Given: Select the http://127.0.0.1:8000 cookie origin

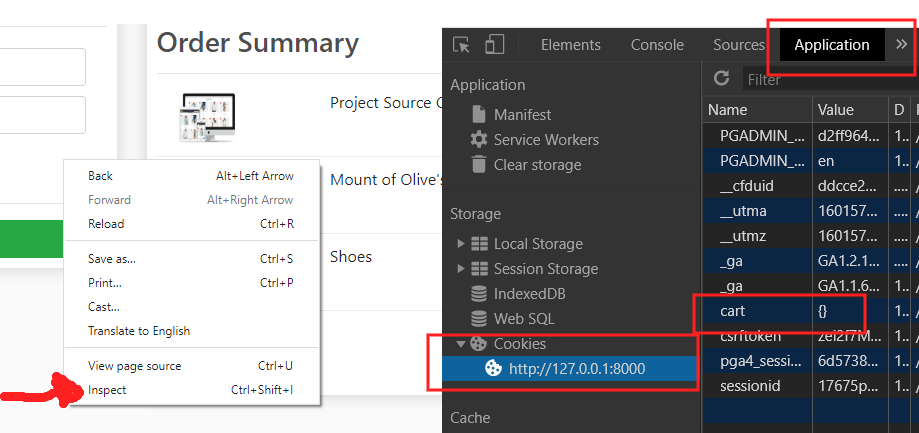Looking at the screenshot, I should click(576, 369).
